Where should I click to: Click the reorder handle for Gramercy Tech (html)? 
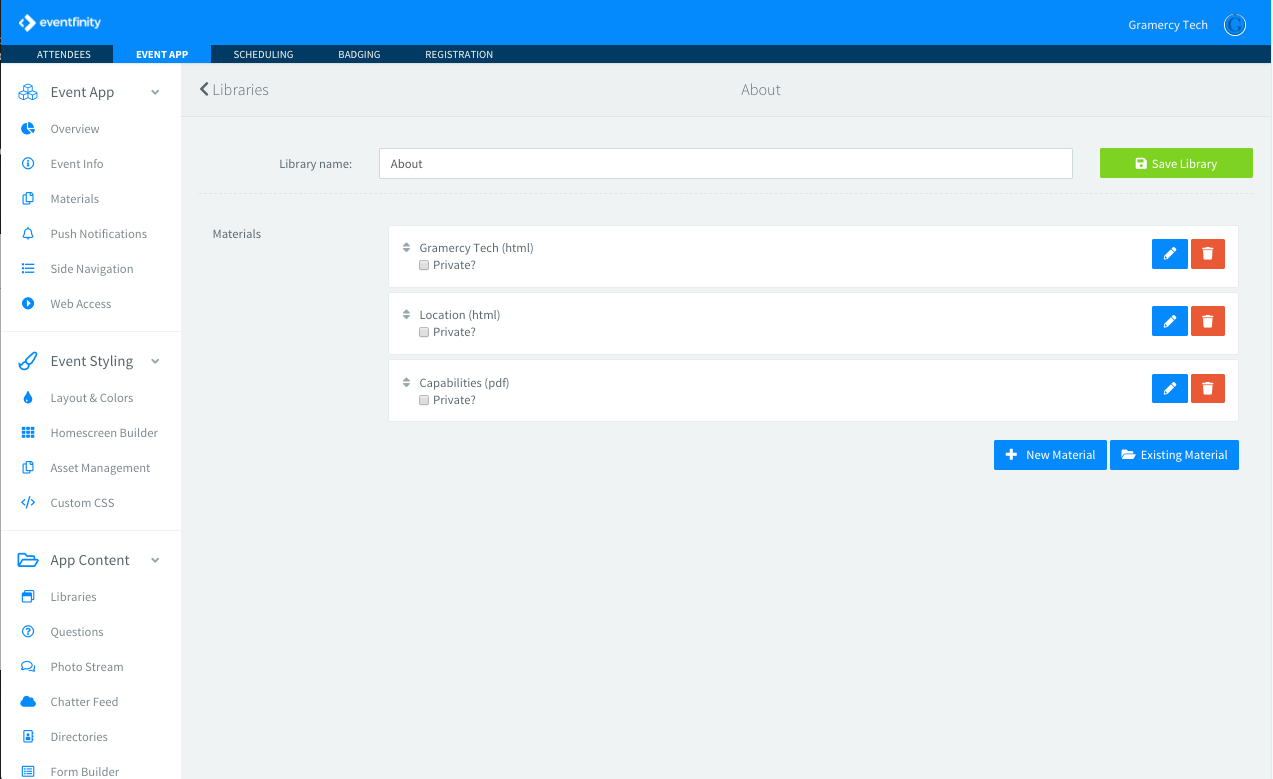[x=406, y=247]
